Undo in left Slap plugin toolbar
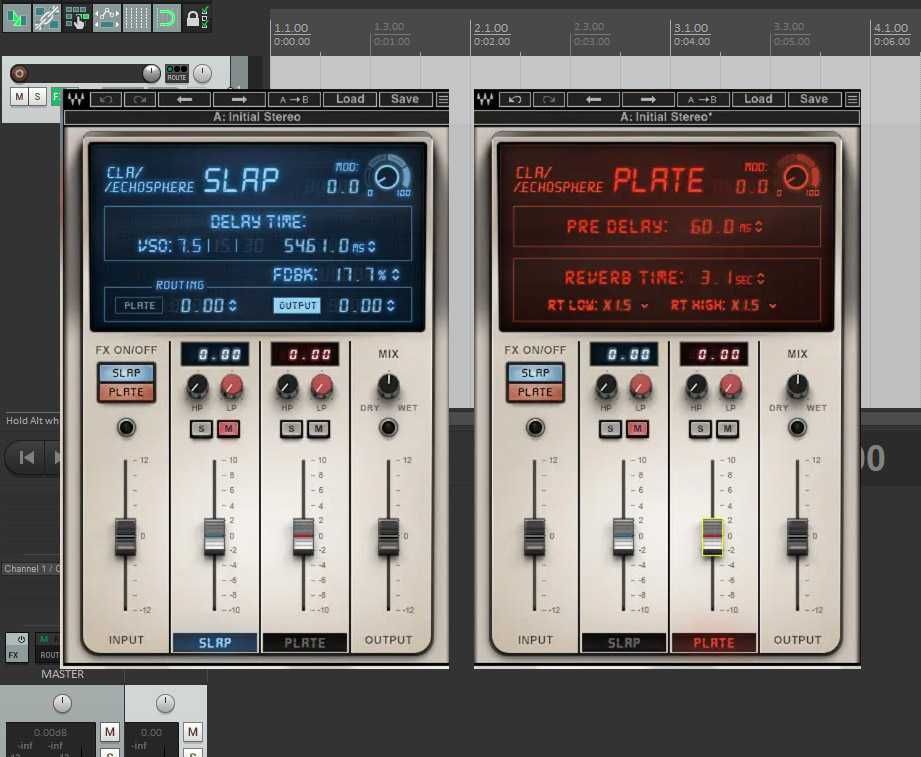Image resolution: width=921 pixels, height=757 pixels. [x=106, y=99]
